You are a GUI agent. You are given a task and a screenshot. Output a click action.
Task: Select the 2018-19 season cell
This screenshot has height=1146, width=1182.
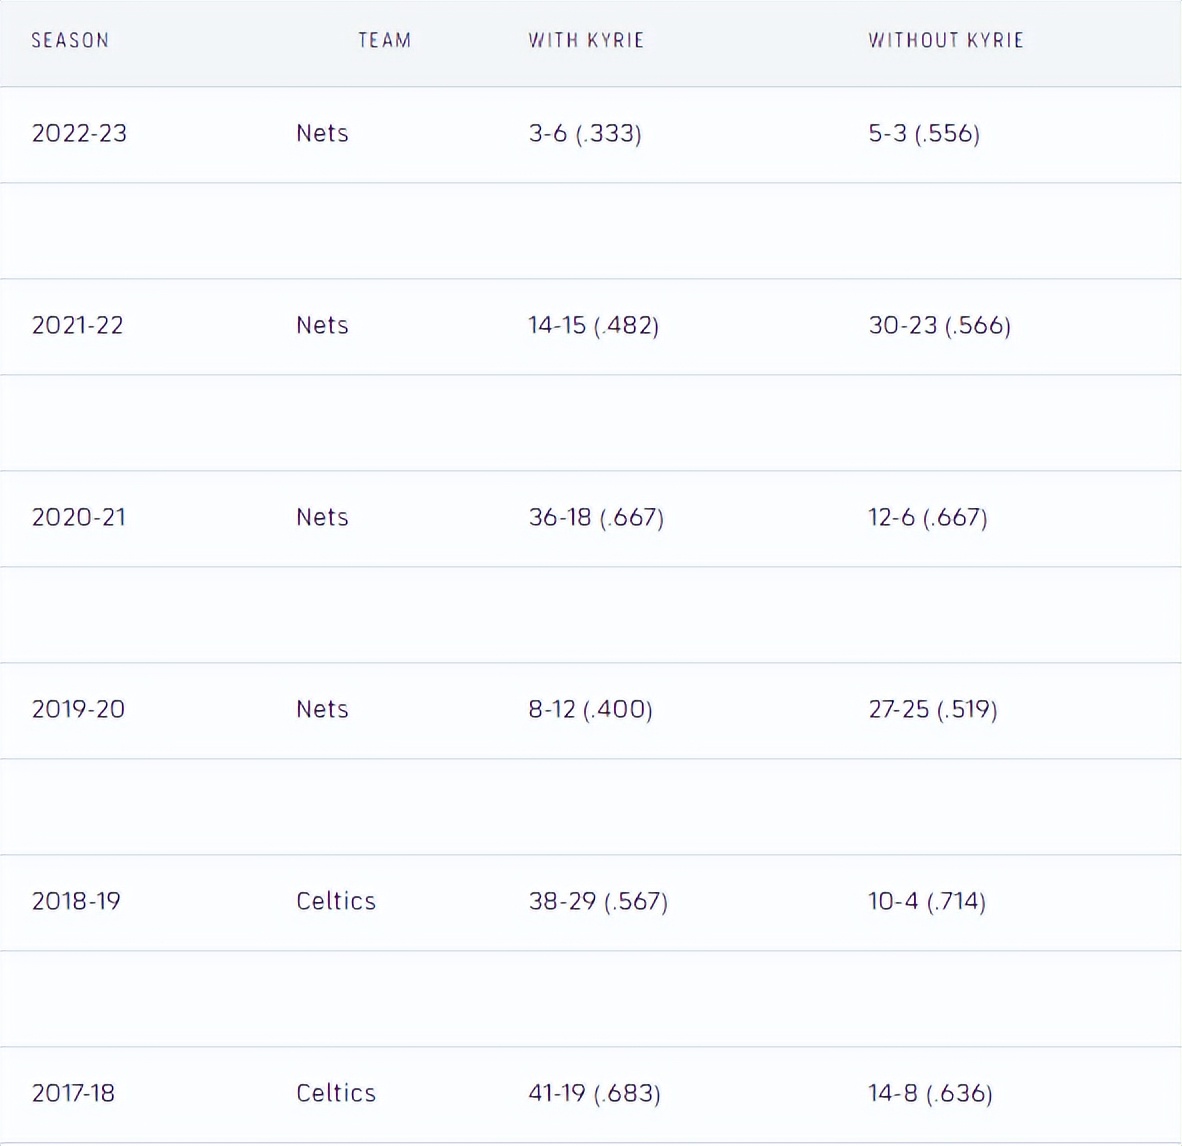[x=76, y=901]
